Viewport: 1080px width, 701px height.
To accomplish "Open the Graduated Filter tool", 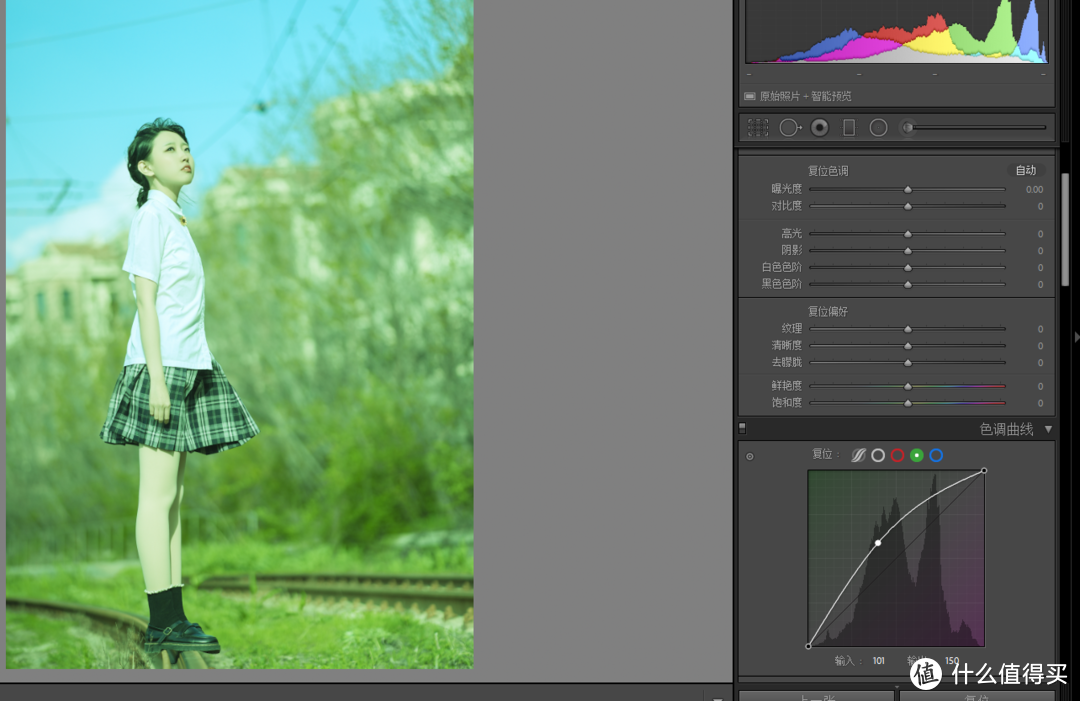I will coord(849,128).
